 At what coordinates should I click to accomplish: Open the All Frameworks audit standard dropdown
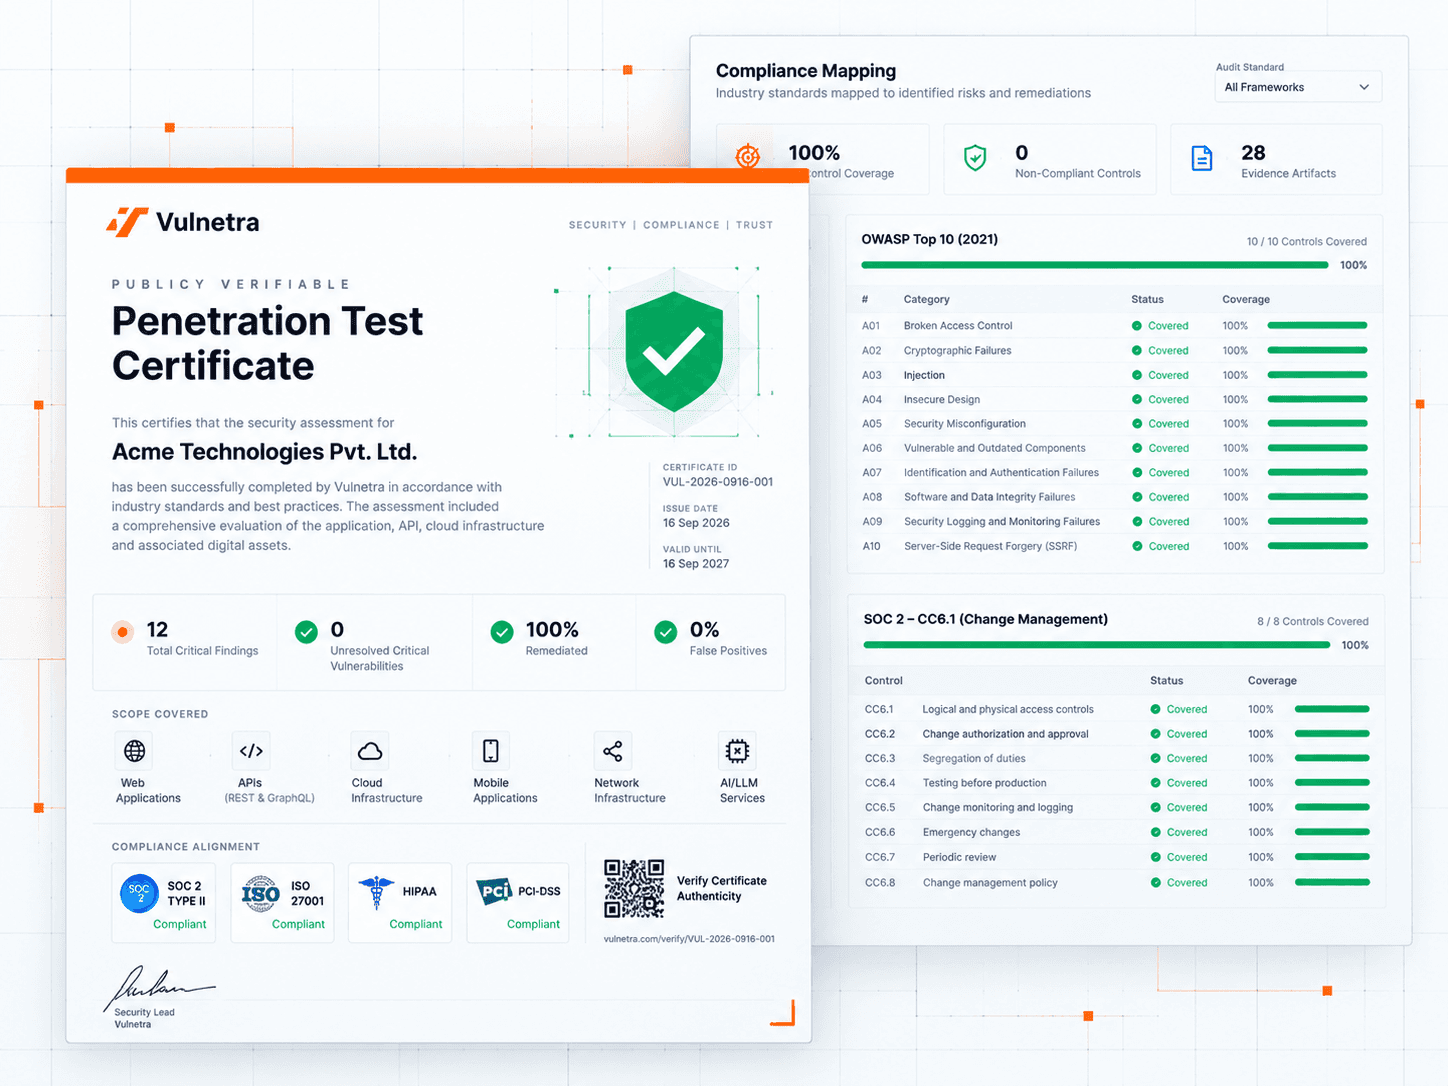tap(1298, 87)
